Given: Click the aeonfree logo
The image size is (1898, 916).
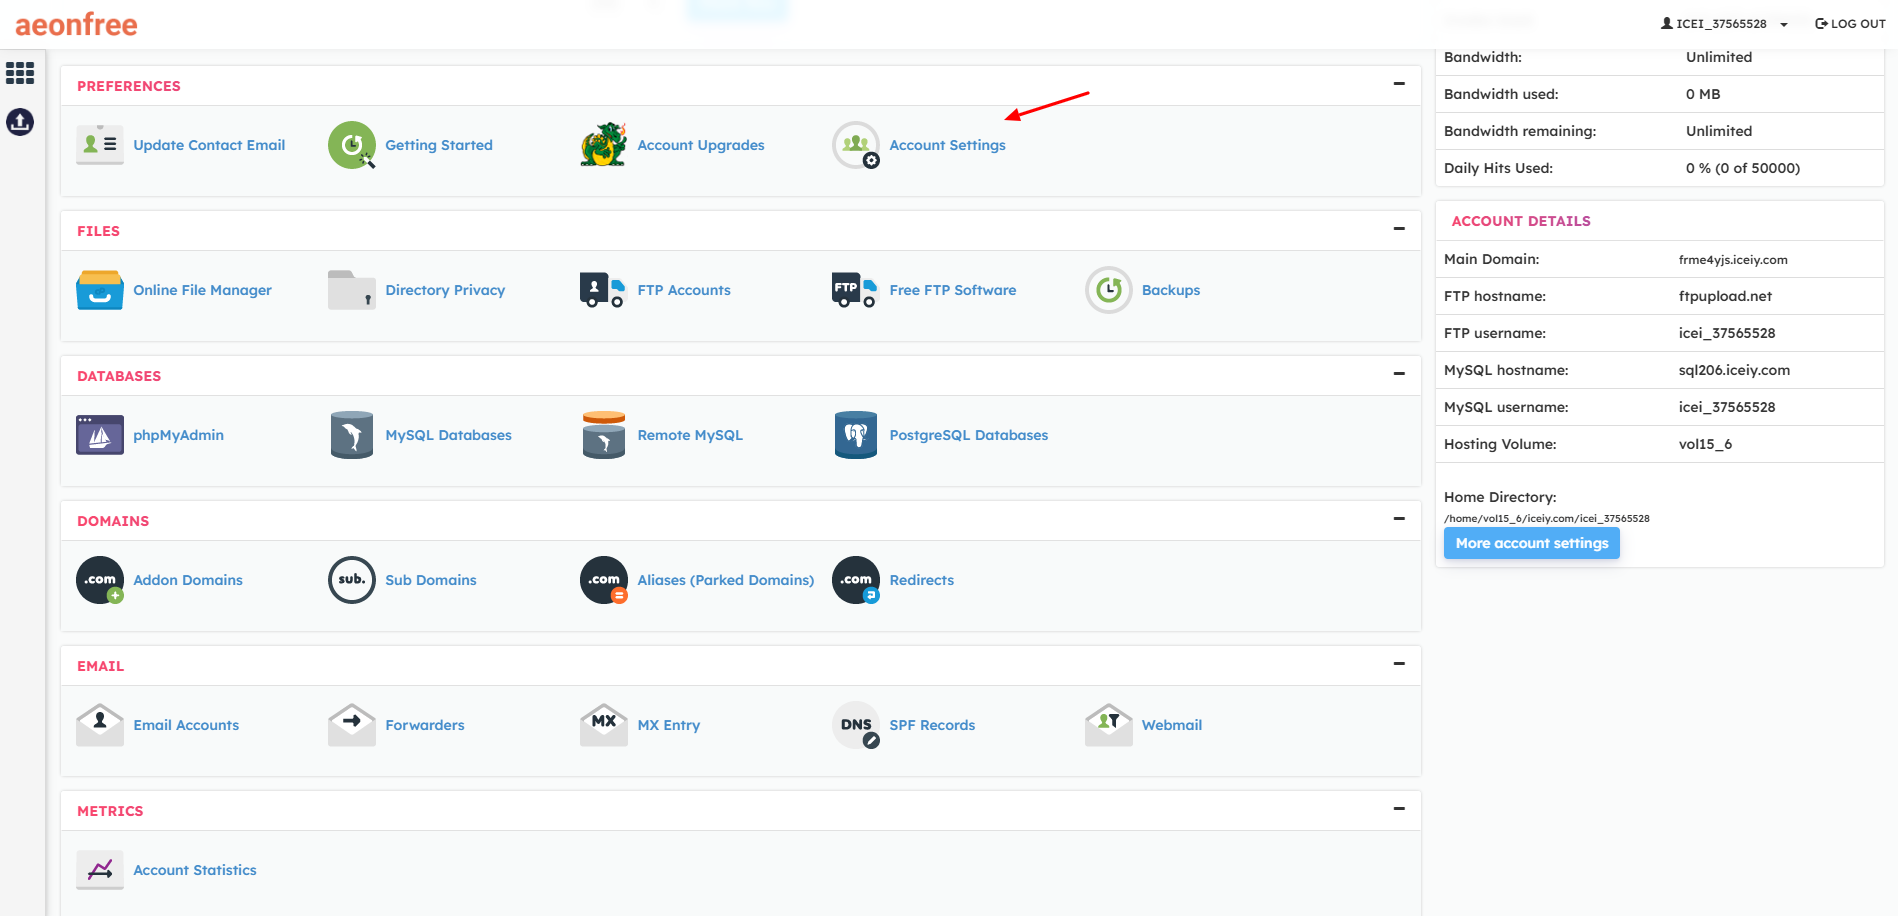Looking at the screenshot, I should [x=77, y=24].
